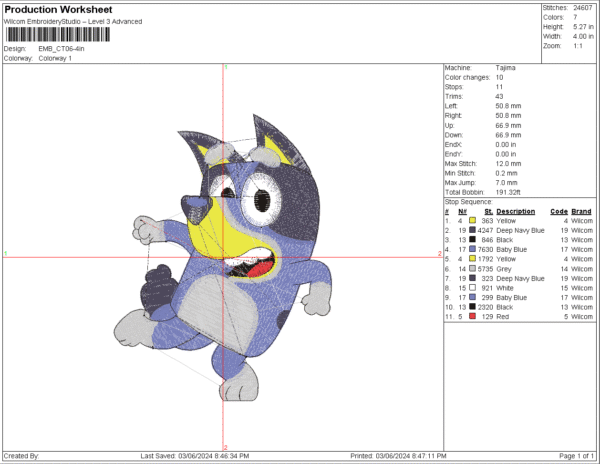600x464 pixels.
Task: Click the black swatch in stop 3
Action: click(473, 240)
